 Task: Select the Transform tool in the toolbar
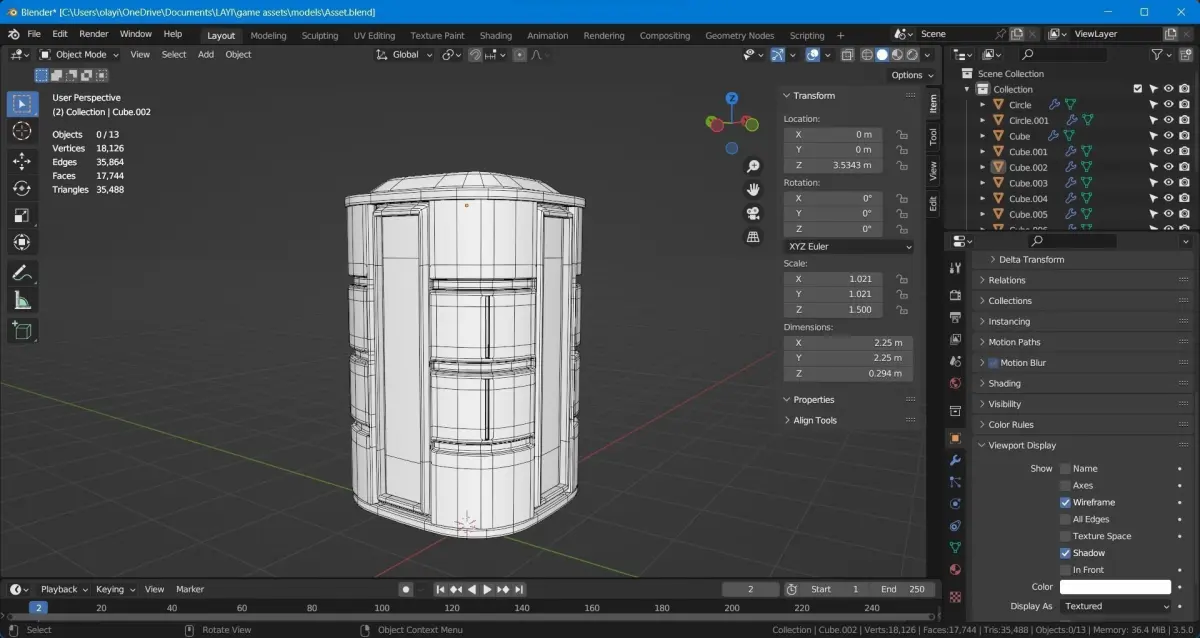(22, 242)
